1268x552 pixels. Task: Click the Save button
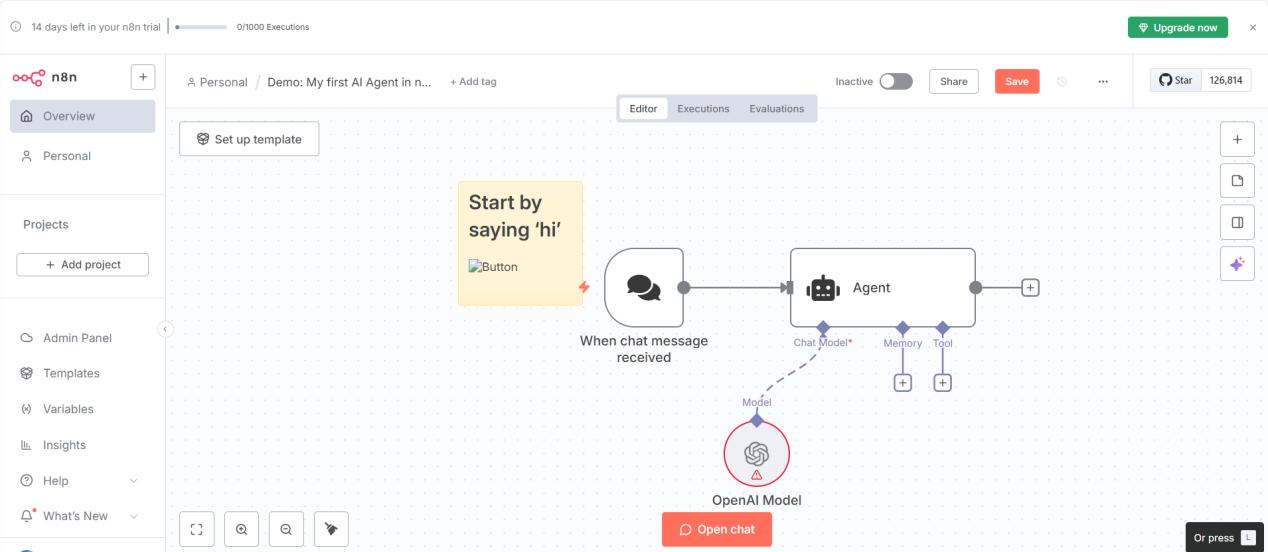1016,82
